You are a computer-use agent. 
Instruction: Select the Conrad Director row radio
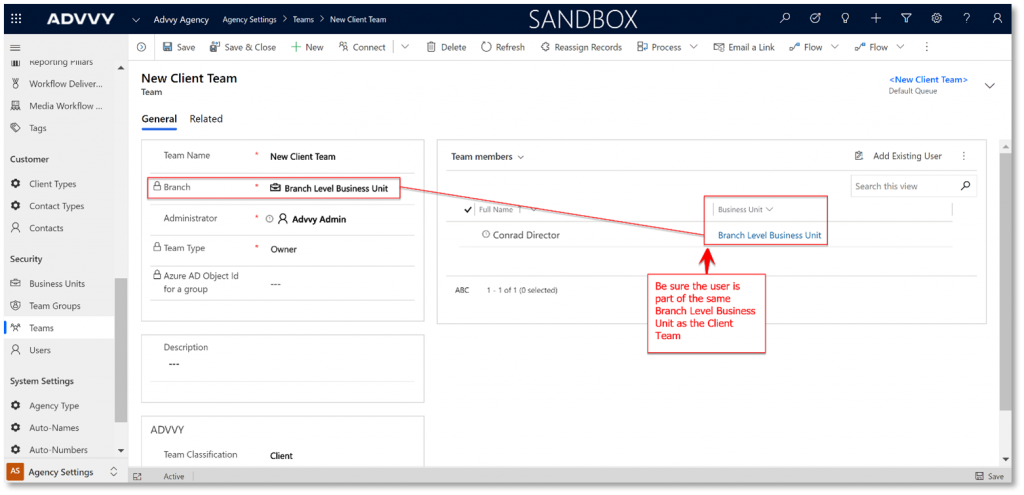pos(486,235)
